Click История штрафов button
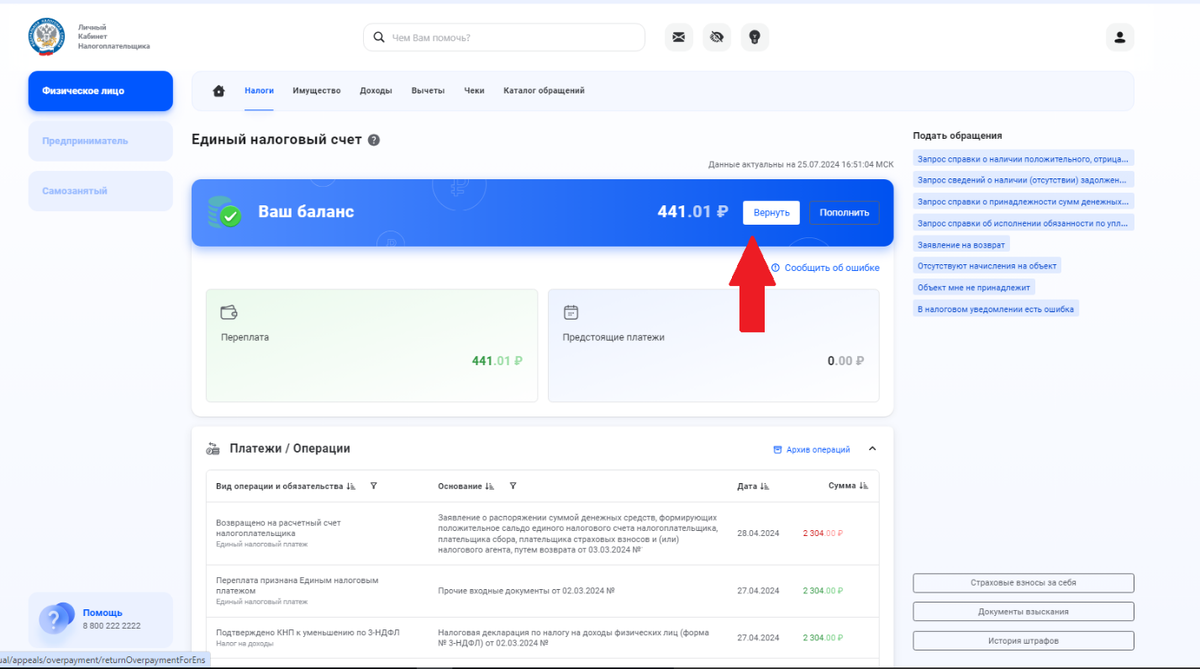This screenshot has width=1200, height=669. tap(1023, 640)
